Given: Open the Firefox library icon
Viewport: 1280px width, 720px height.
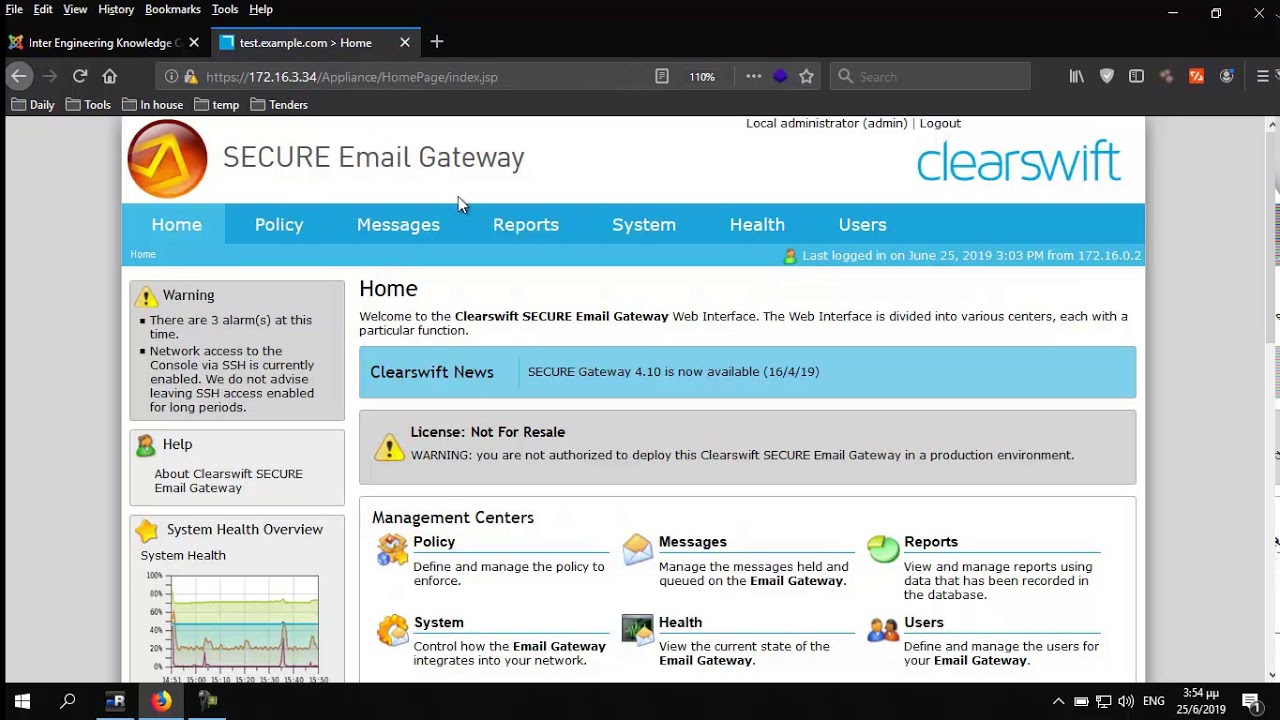Looking at the screenshot, I should pos(1077,76).
